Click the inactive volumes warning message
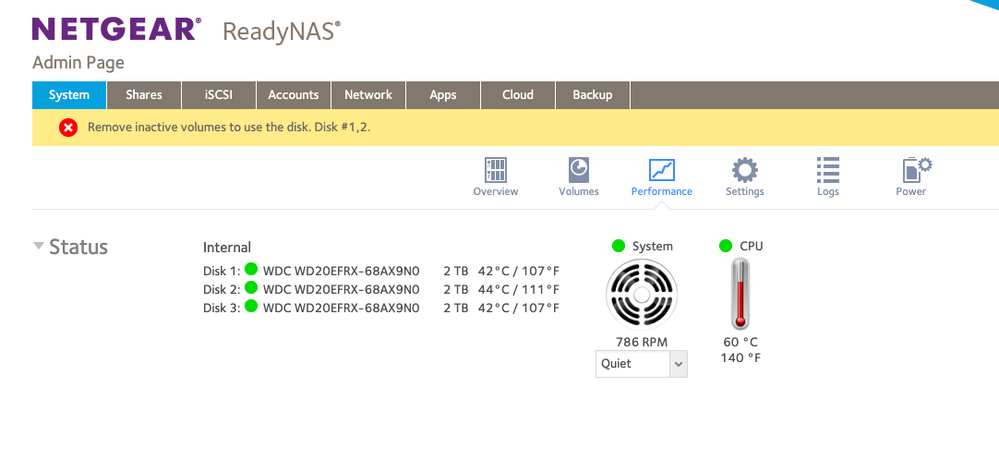The height and width of the screenshot is (461, 999). [229, 128]
